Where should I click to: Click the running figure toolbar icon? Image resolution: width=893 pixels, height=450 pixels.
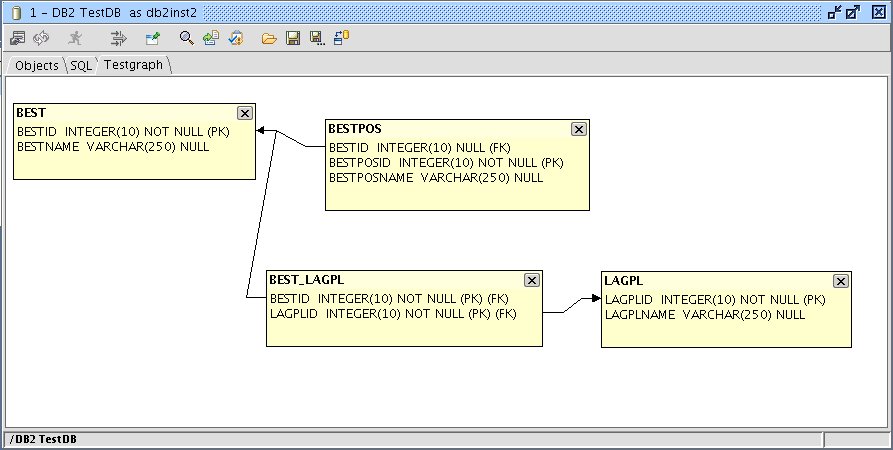click(x=75, y=38)
